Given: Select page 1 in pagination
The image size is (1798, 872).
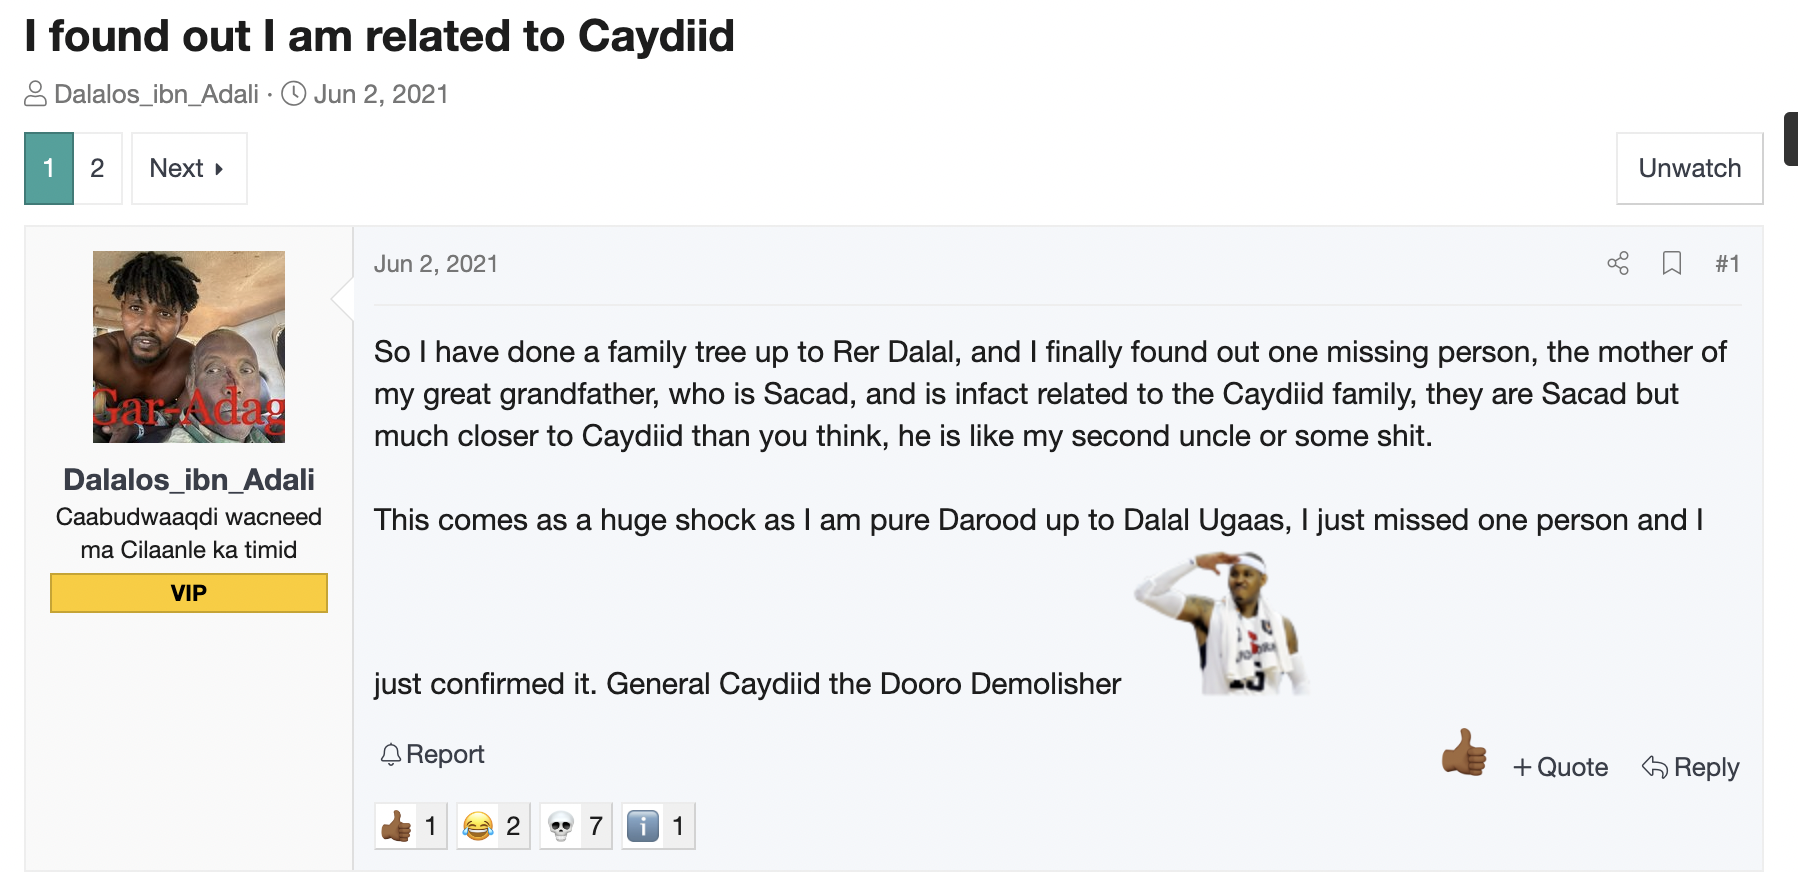Looking at the screenshot, I should (x=49, y=168).
